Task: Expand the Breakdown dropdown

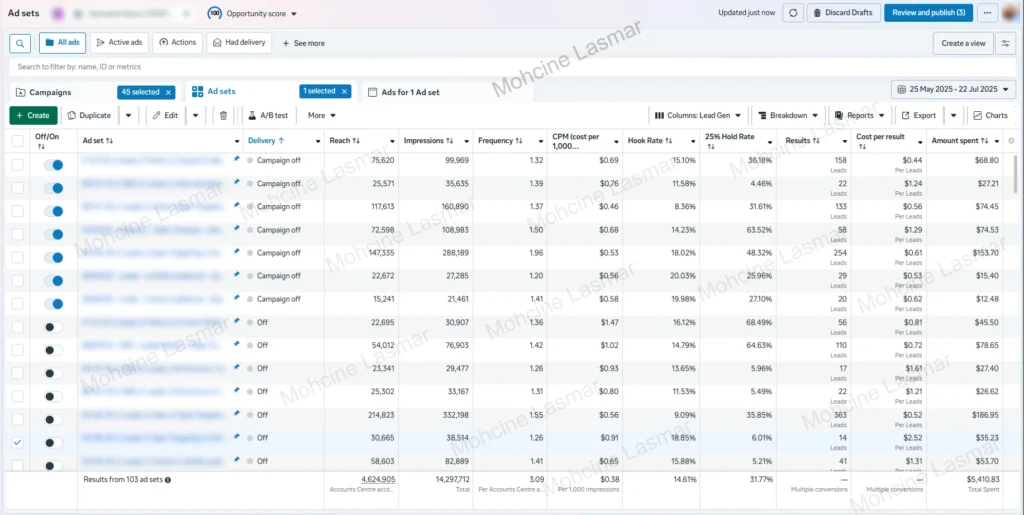Action: tap(788, 115)
